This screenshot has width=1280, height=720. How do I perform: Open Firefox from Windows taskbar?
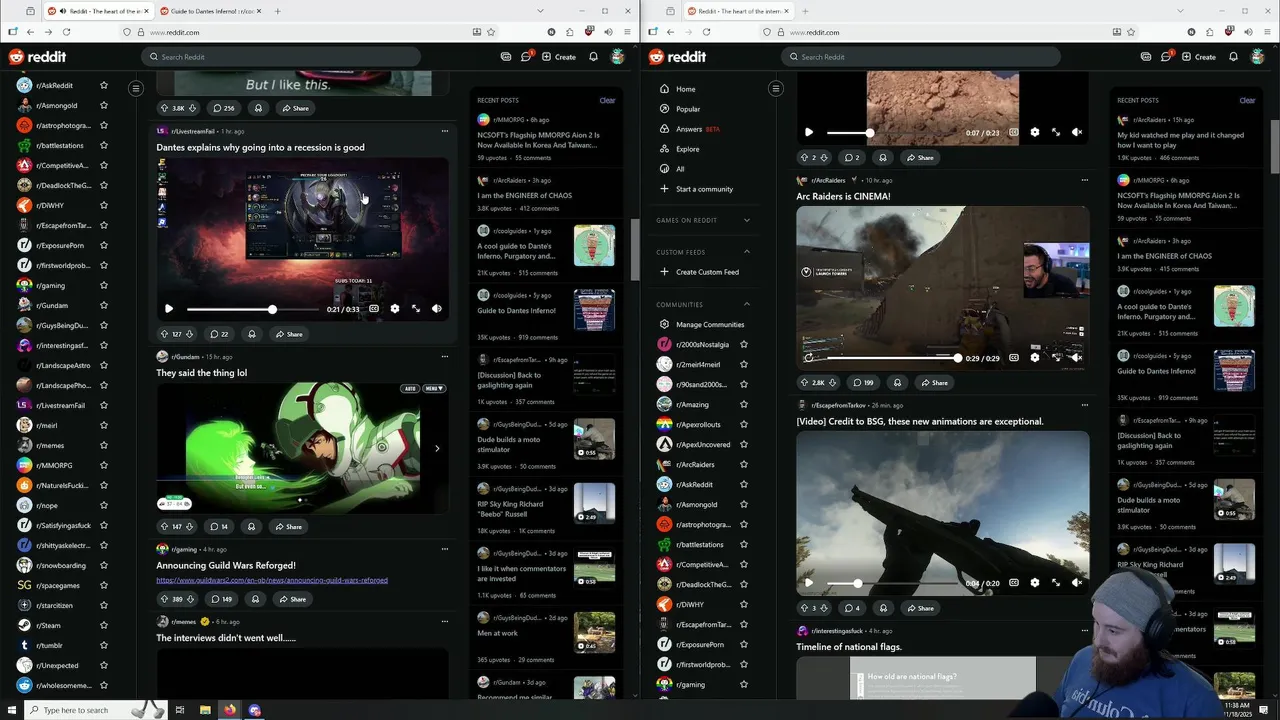coord(230,710)
